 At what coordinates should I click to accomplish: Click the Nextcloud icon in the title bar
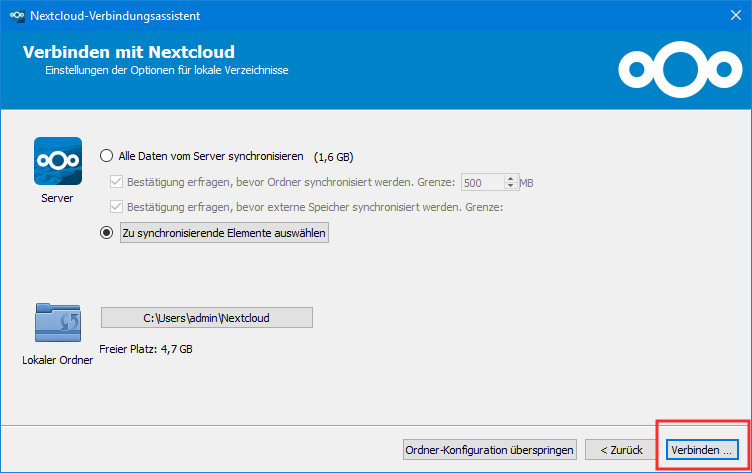click(15, 14)
